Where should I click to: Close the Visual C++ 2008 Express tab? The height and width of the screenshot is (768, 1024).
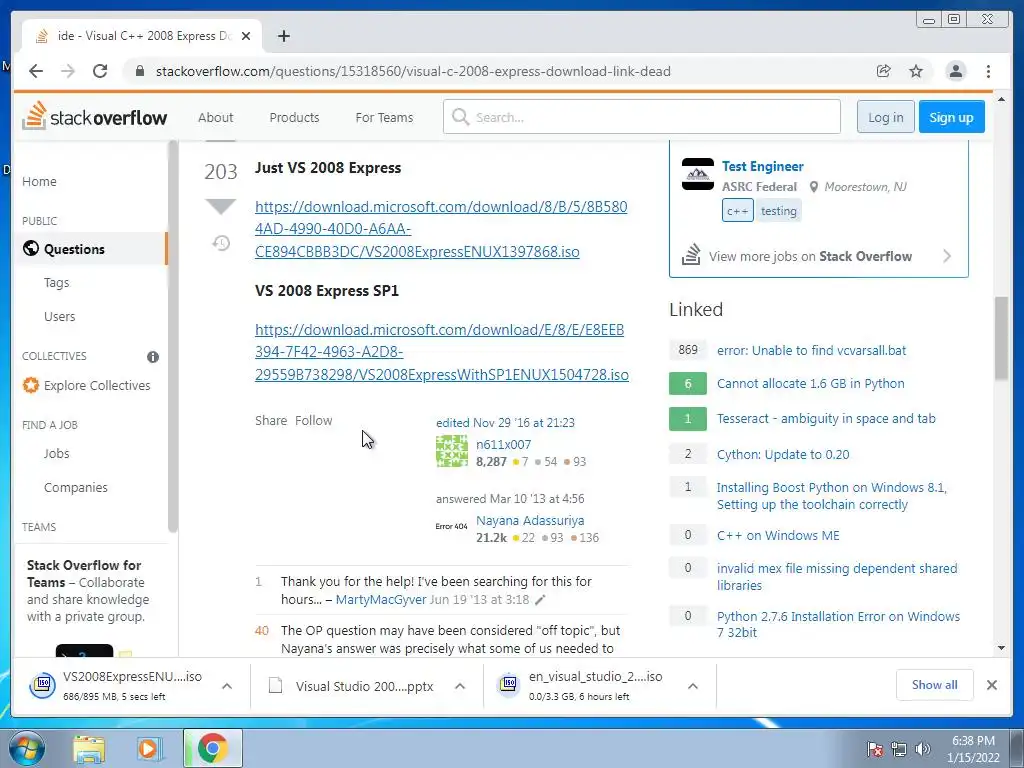pyautogui.click(x=246, y=36)
